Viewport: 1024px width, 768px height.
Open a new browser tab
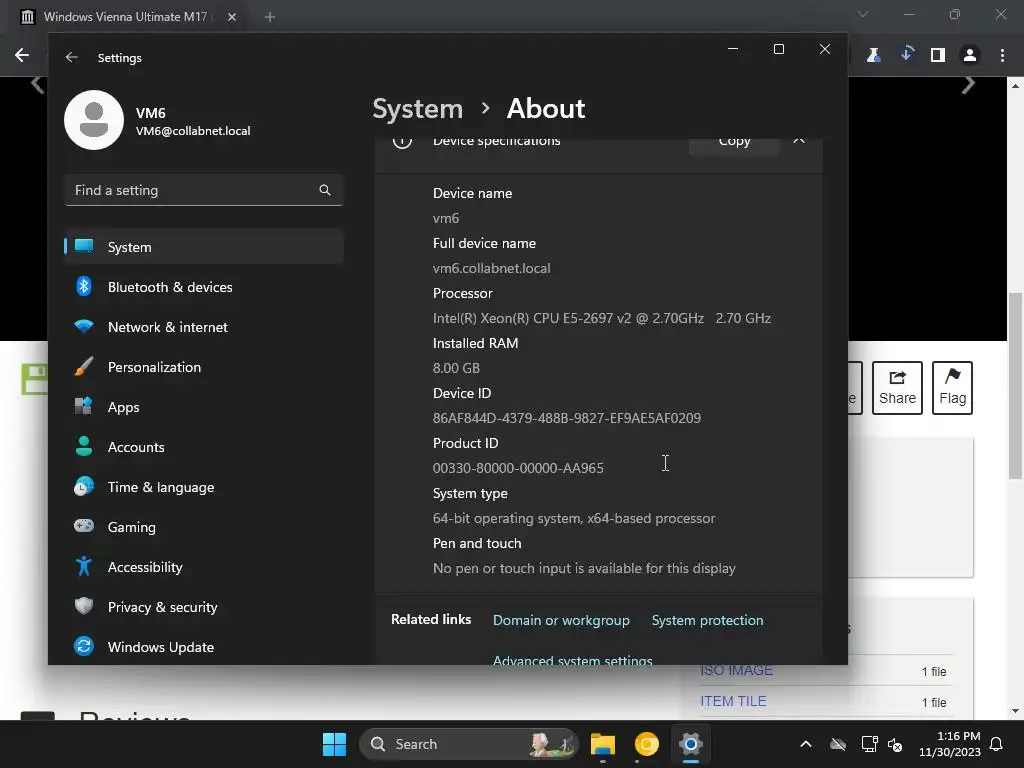tap(270, 17)
